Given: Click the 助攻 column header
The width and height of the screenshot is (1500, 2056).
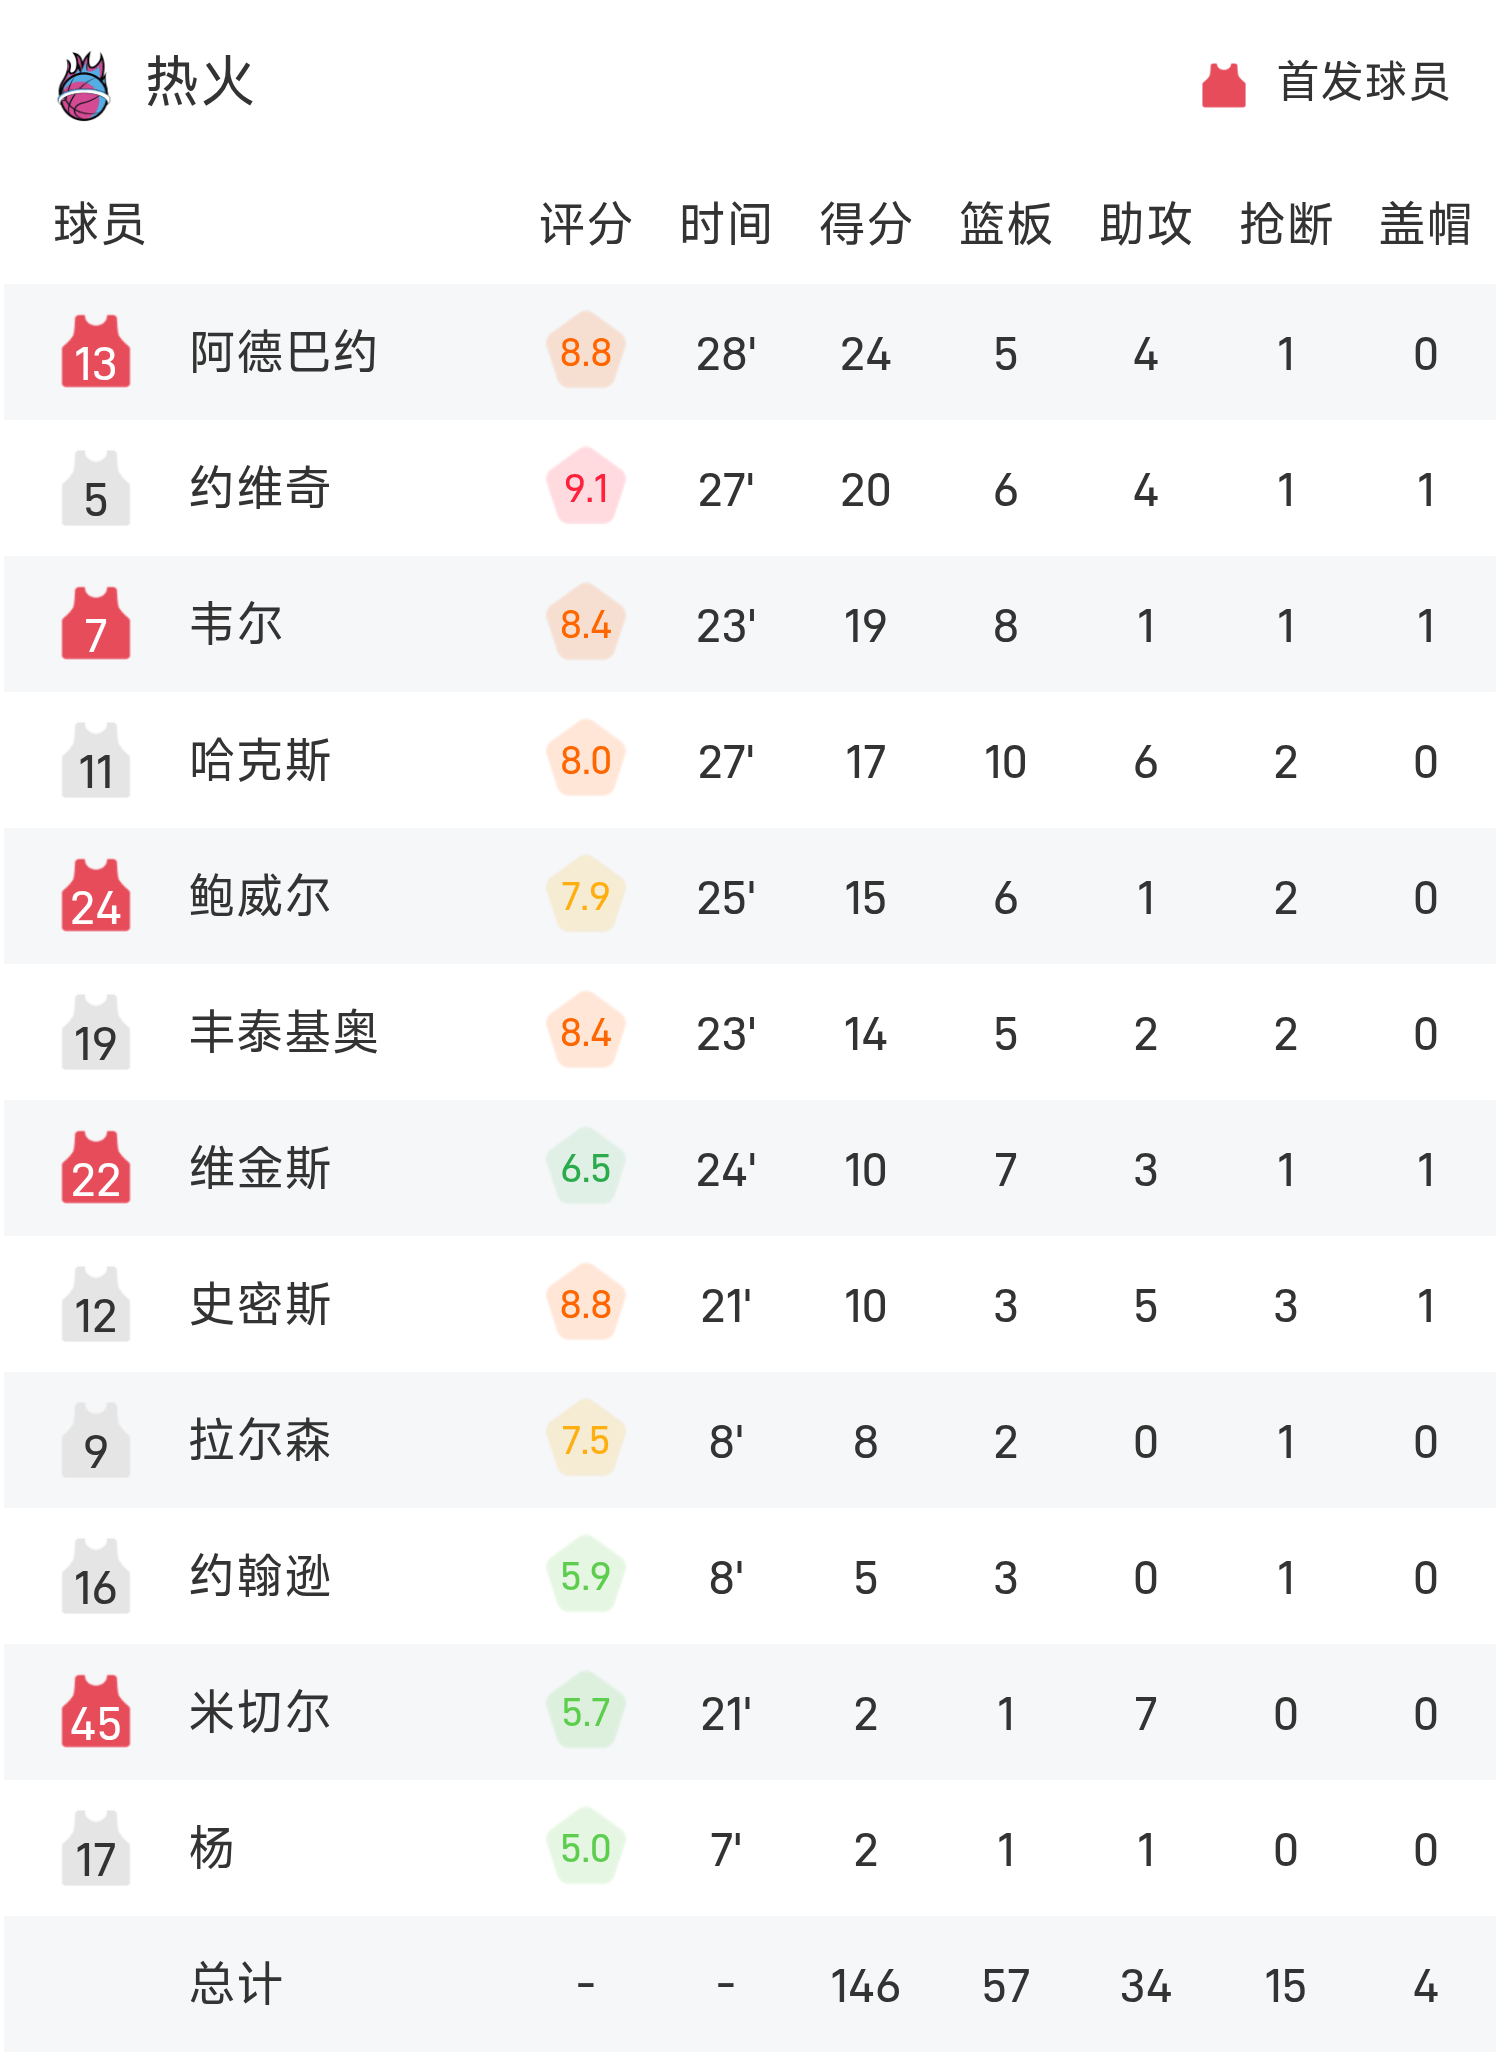Looking at the screenshot, I should [x=1145, y=224].
